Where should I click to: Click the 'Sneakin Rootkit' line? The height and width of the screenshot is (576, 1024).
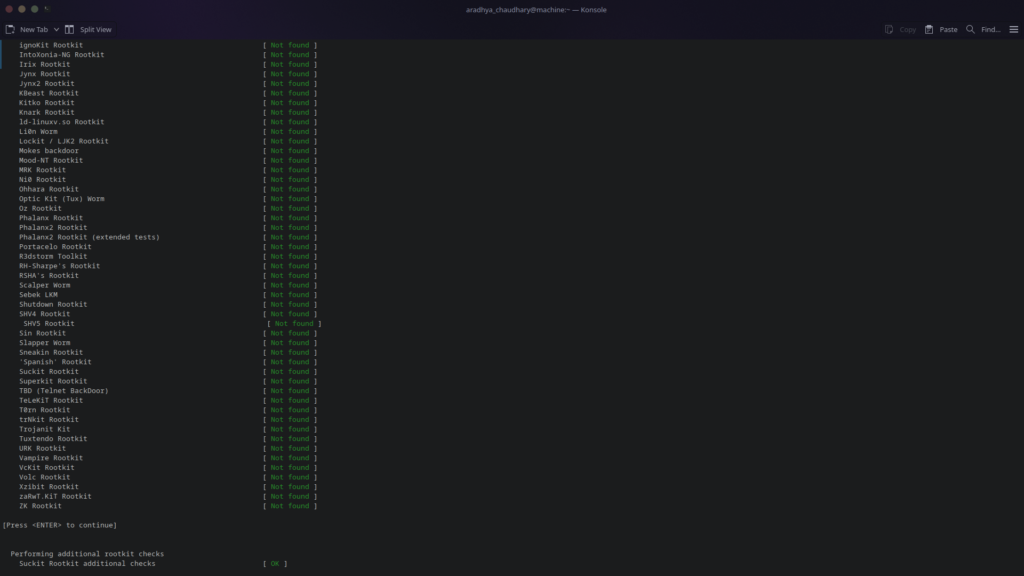(51, 353)
